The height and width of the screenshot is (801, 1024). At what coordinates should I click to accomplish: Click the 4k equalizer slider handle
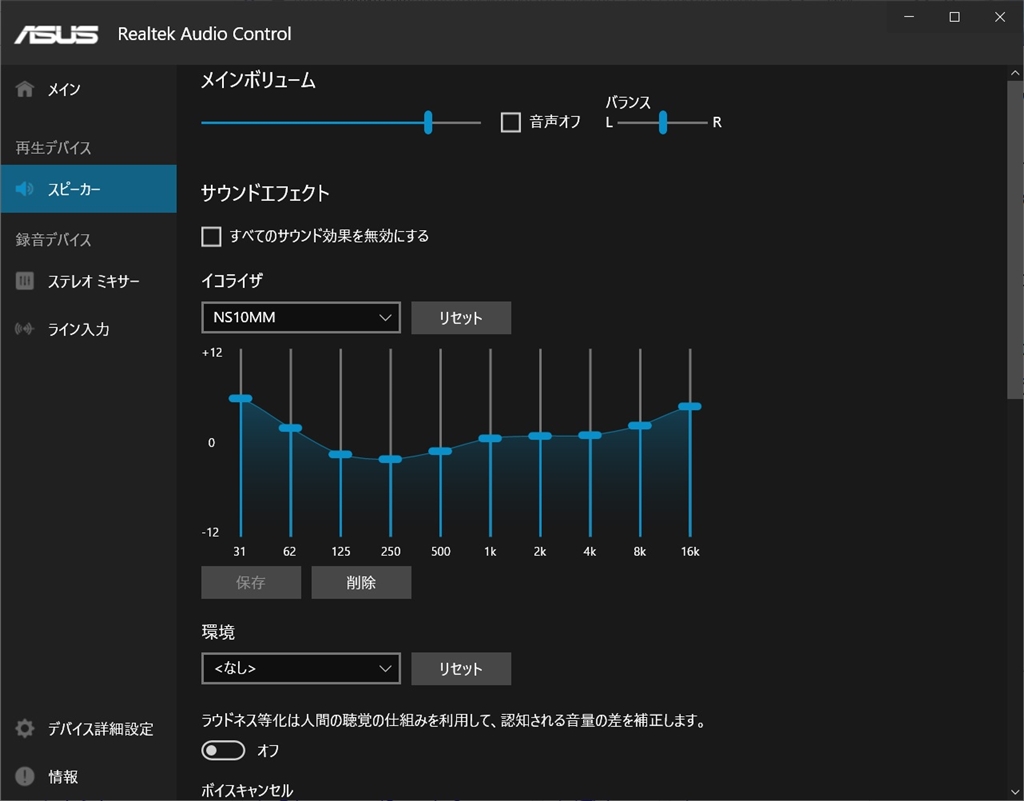590,435
